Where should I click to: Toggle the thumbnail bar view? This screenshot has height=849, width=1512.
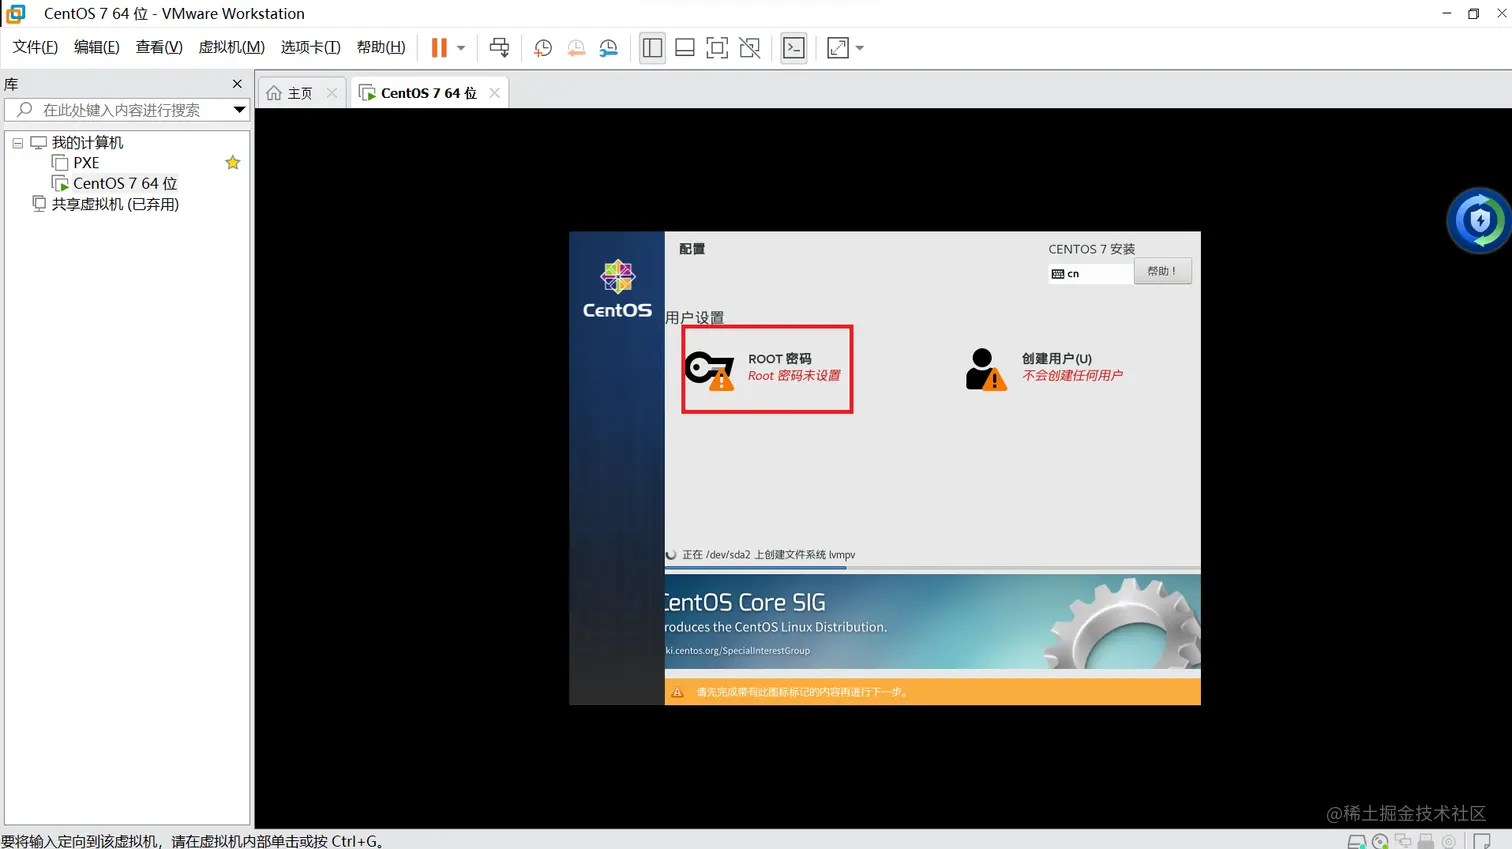[685, 48]
